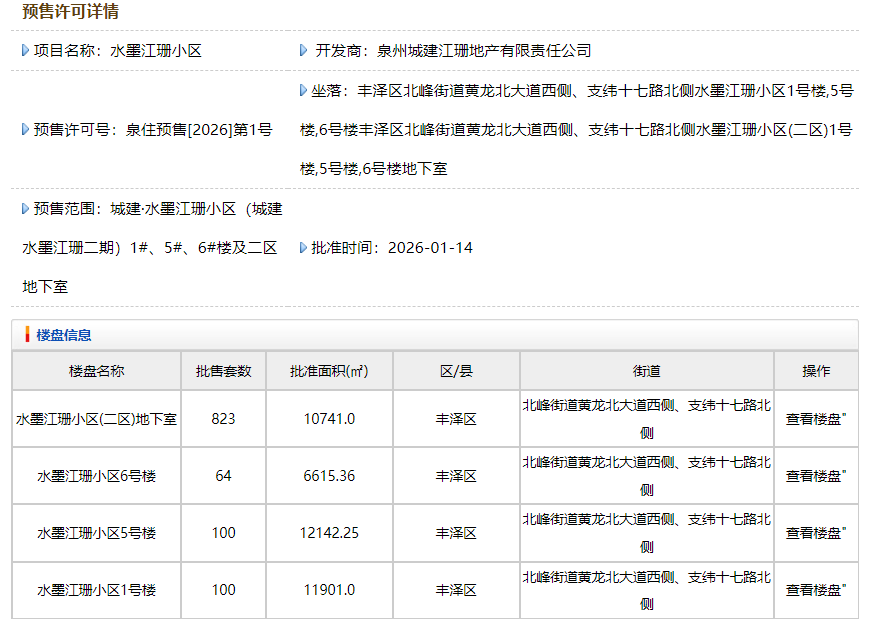Viewport: 869px width, 632px height.
Task: Open 查看楼盘 for 水墨江珊小区5号楼
Action: (x=815, y=533)
